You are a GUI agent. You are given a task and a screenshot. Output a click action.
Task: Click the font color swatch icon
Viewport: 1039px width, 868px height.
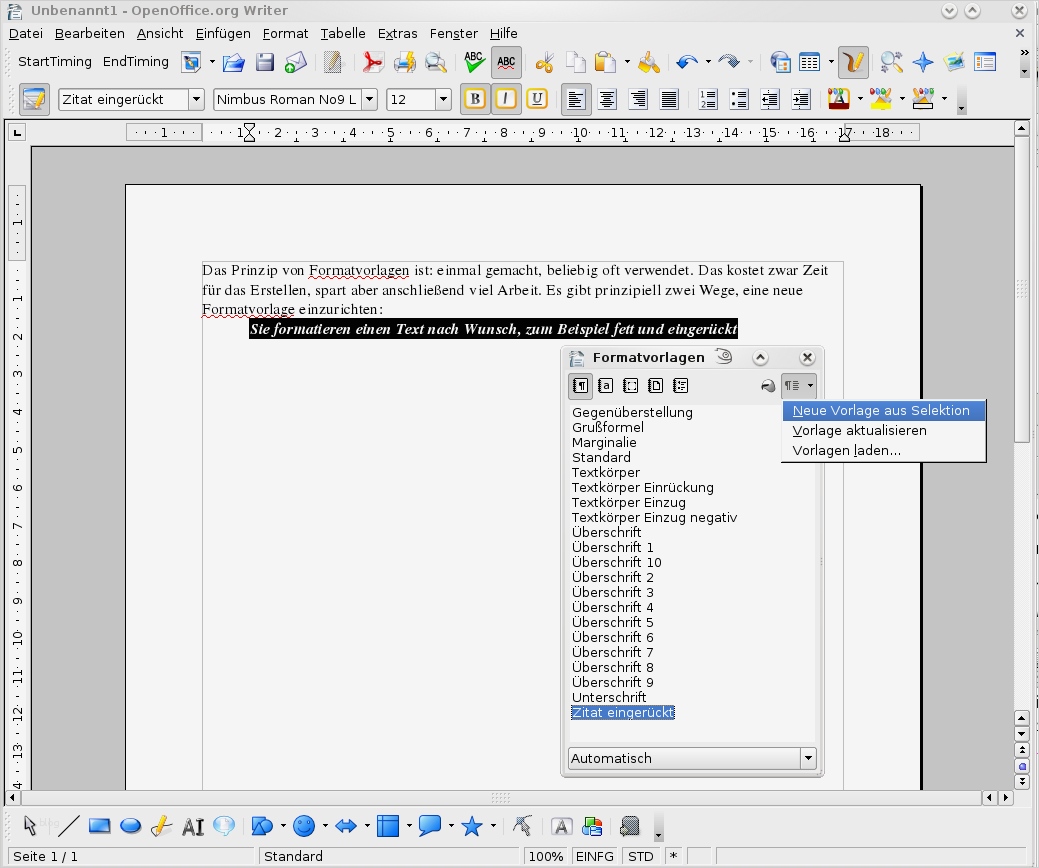tap(838, 99)
